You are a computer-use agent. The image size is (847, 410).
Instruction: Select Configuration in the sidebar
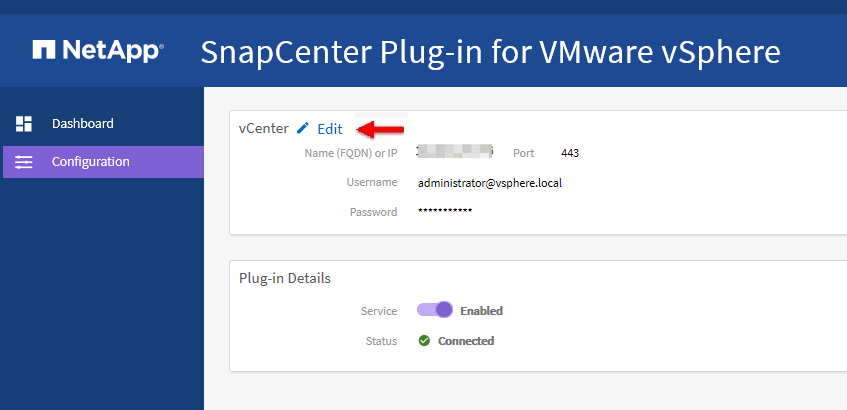point(90,162)
